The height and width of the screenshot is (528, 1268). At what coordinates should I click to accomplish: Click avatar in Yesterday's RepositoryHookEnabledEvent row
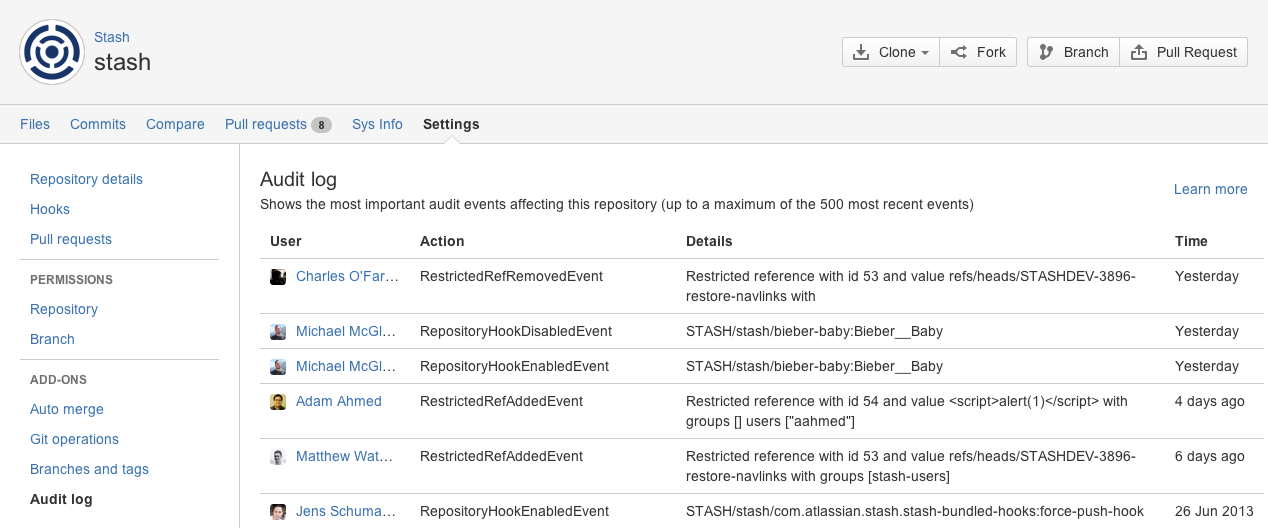pos(278,367)
